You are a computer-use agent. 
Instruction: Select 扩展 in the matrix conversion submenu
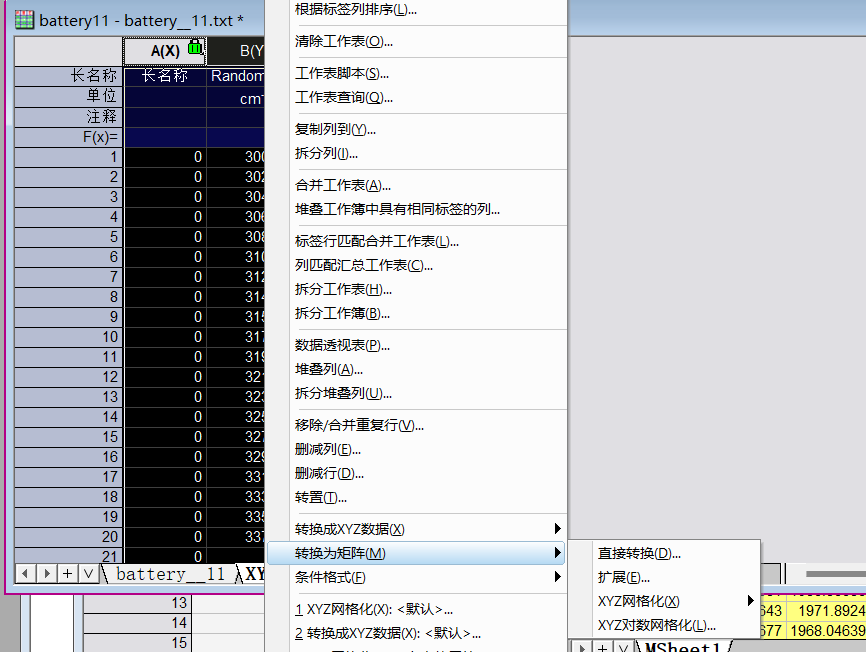624,577
